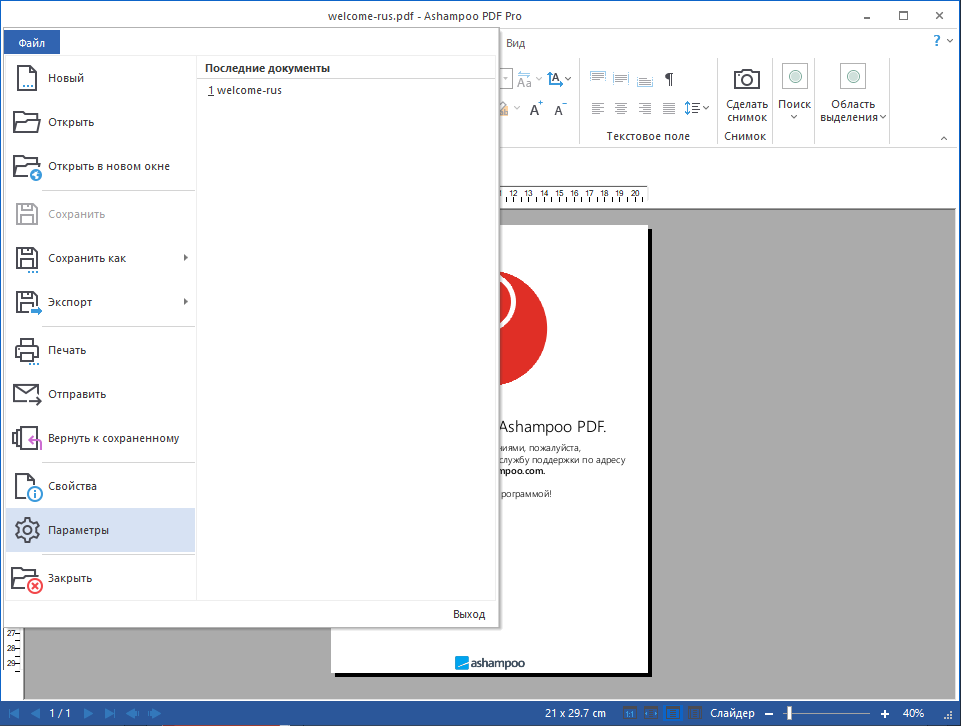Image resolution: width=961 pixels, height=726 pixels.
Task: Align text box content to bottom
Action: coord(645,79)
